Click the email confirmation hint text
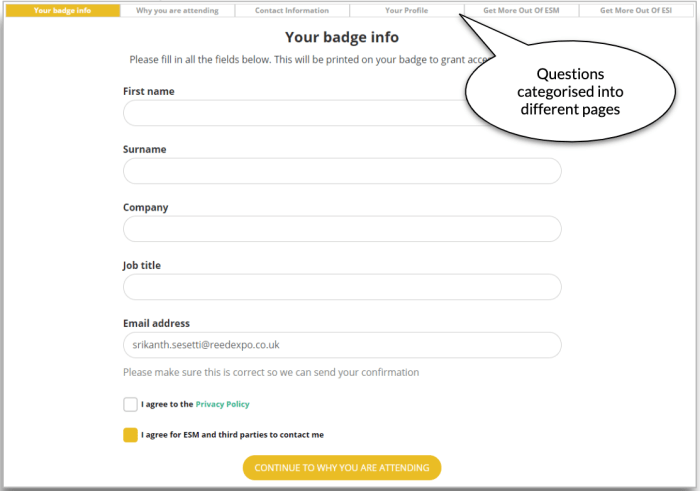The width and height of the screenshot is (700, 491). click(x=271, y=372)
